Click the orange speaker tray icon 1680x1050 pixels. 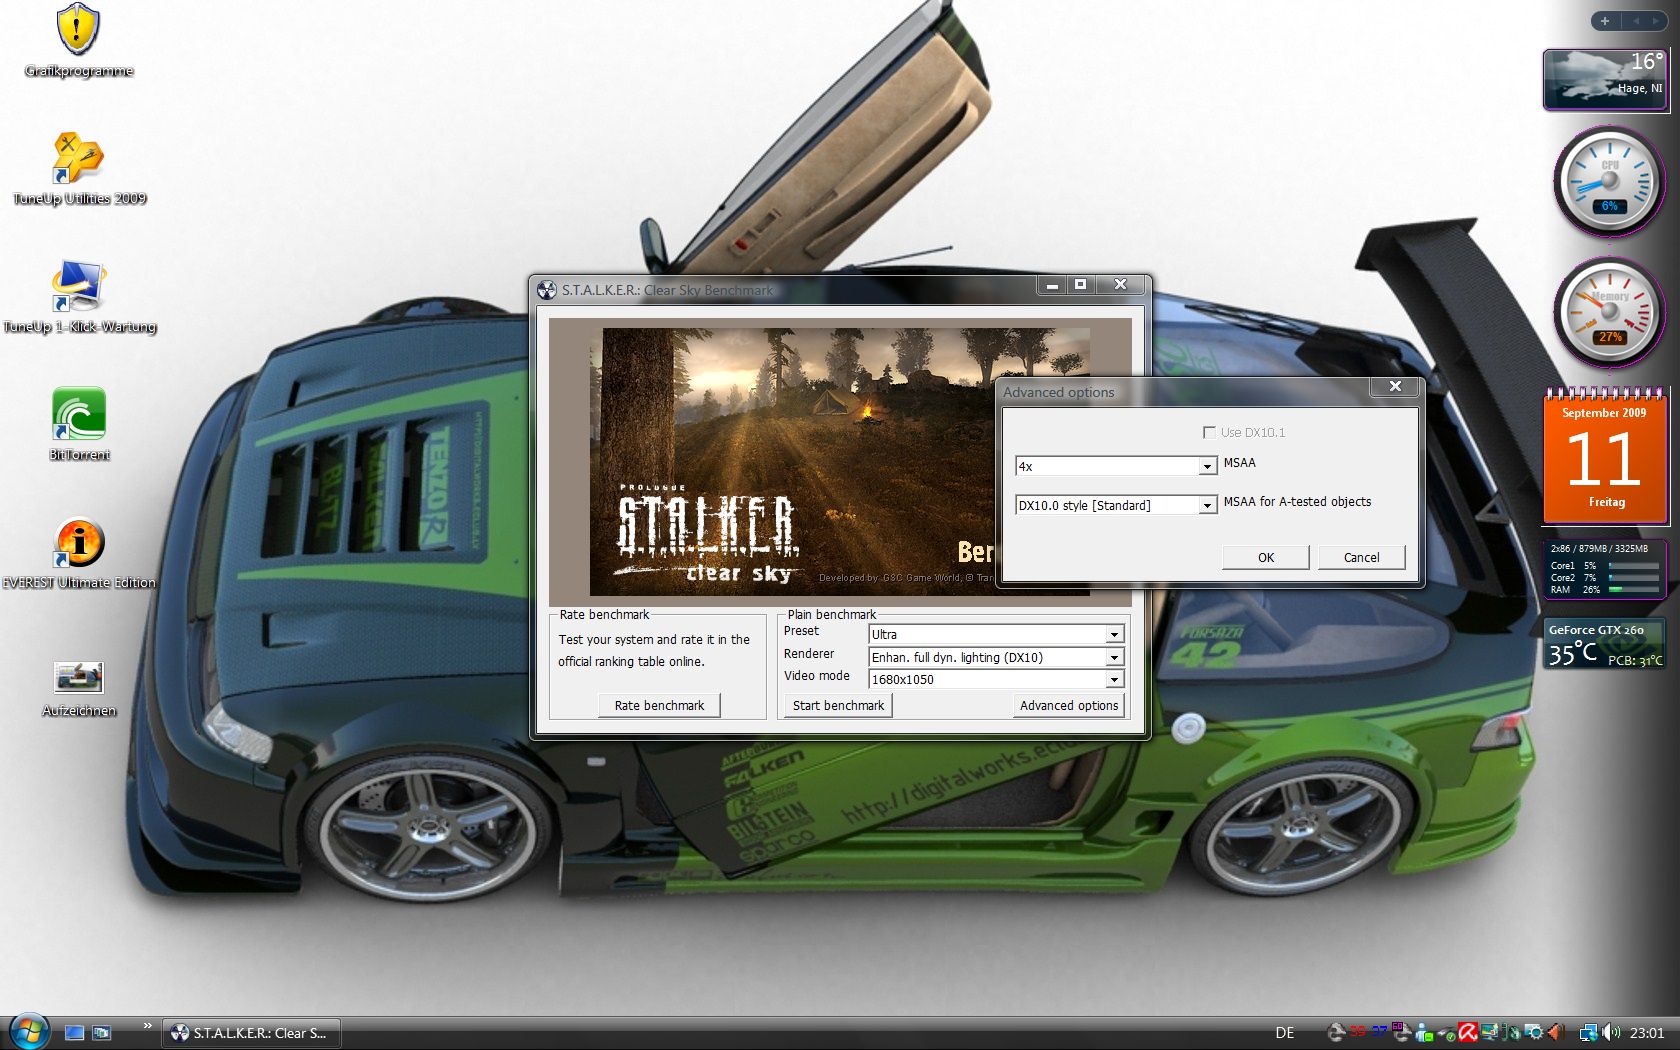[1555, 1033]
